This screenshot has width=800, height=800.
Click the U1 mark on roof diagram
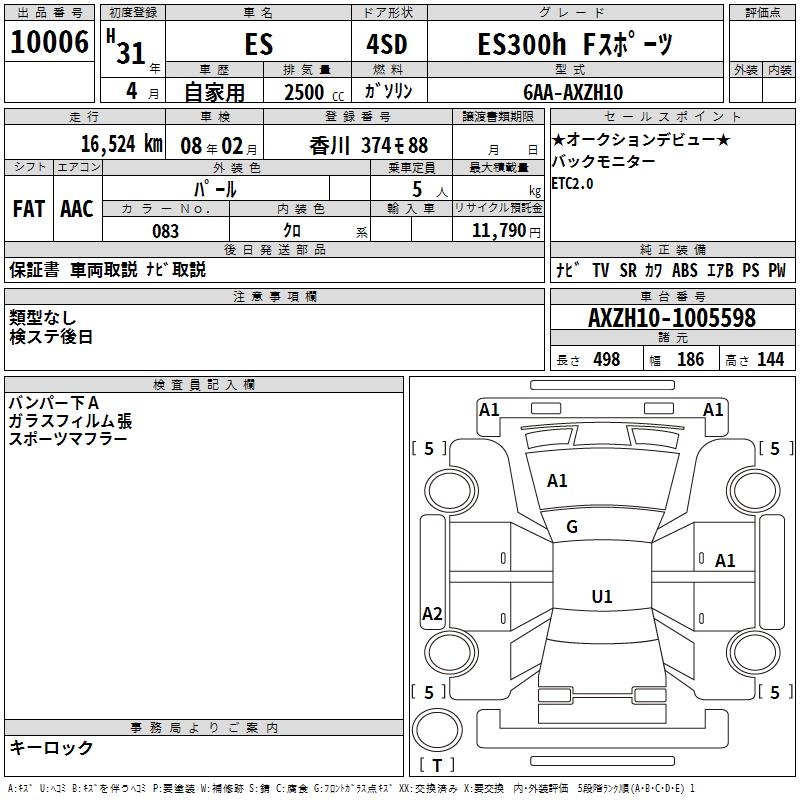tap(602, 596)
